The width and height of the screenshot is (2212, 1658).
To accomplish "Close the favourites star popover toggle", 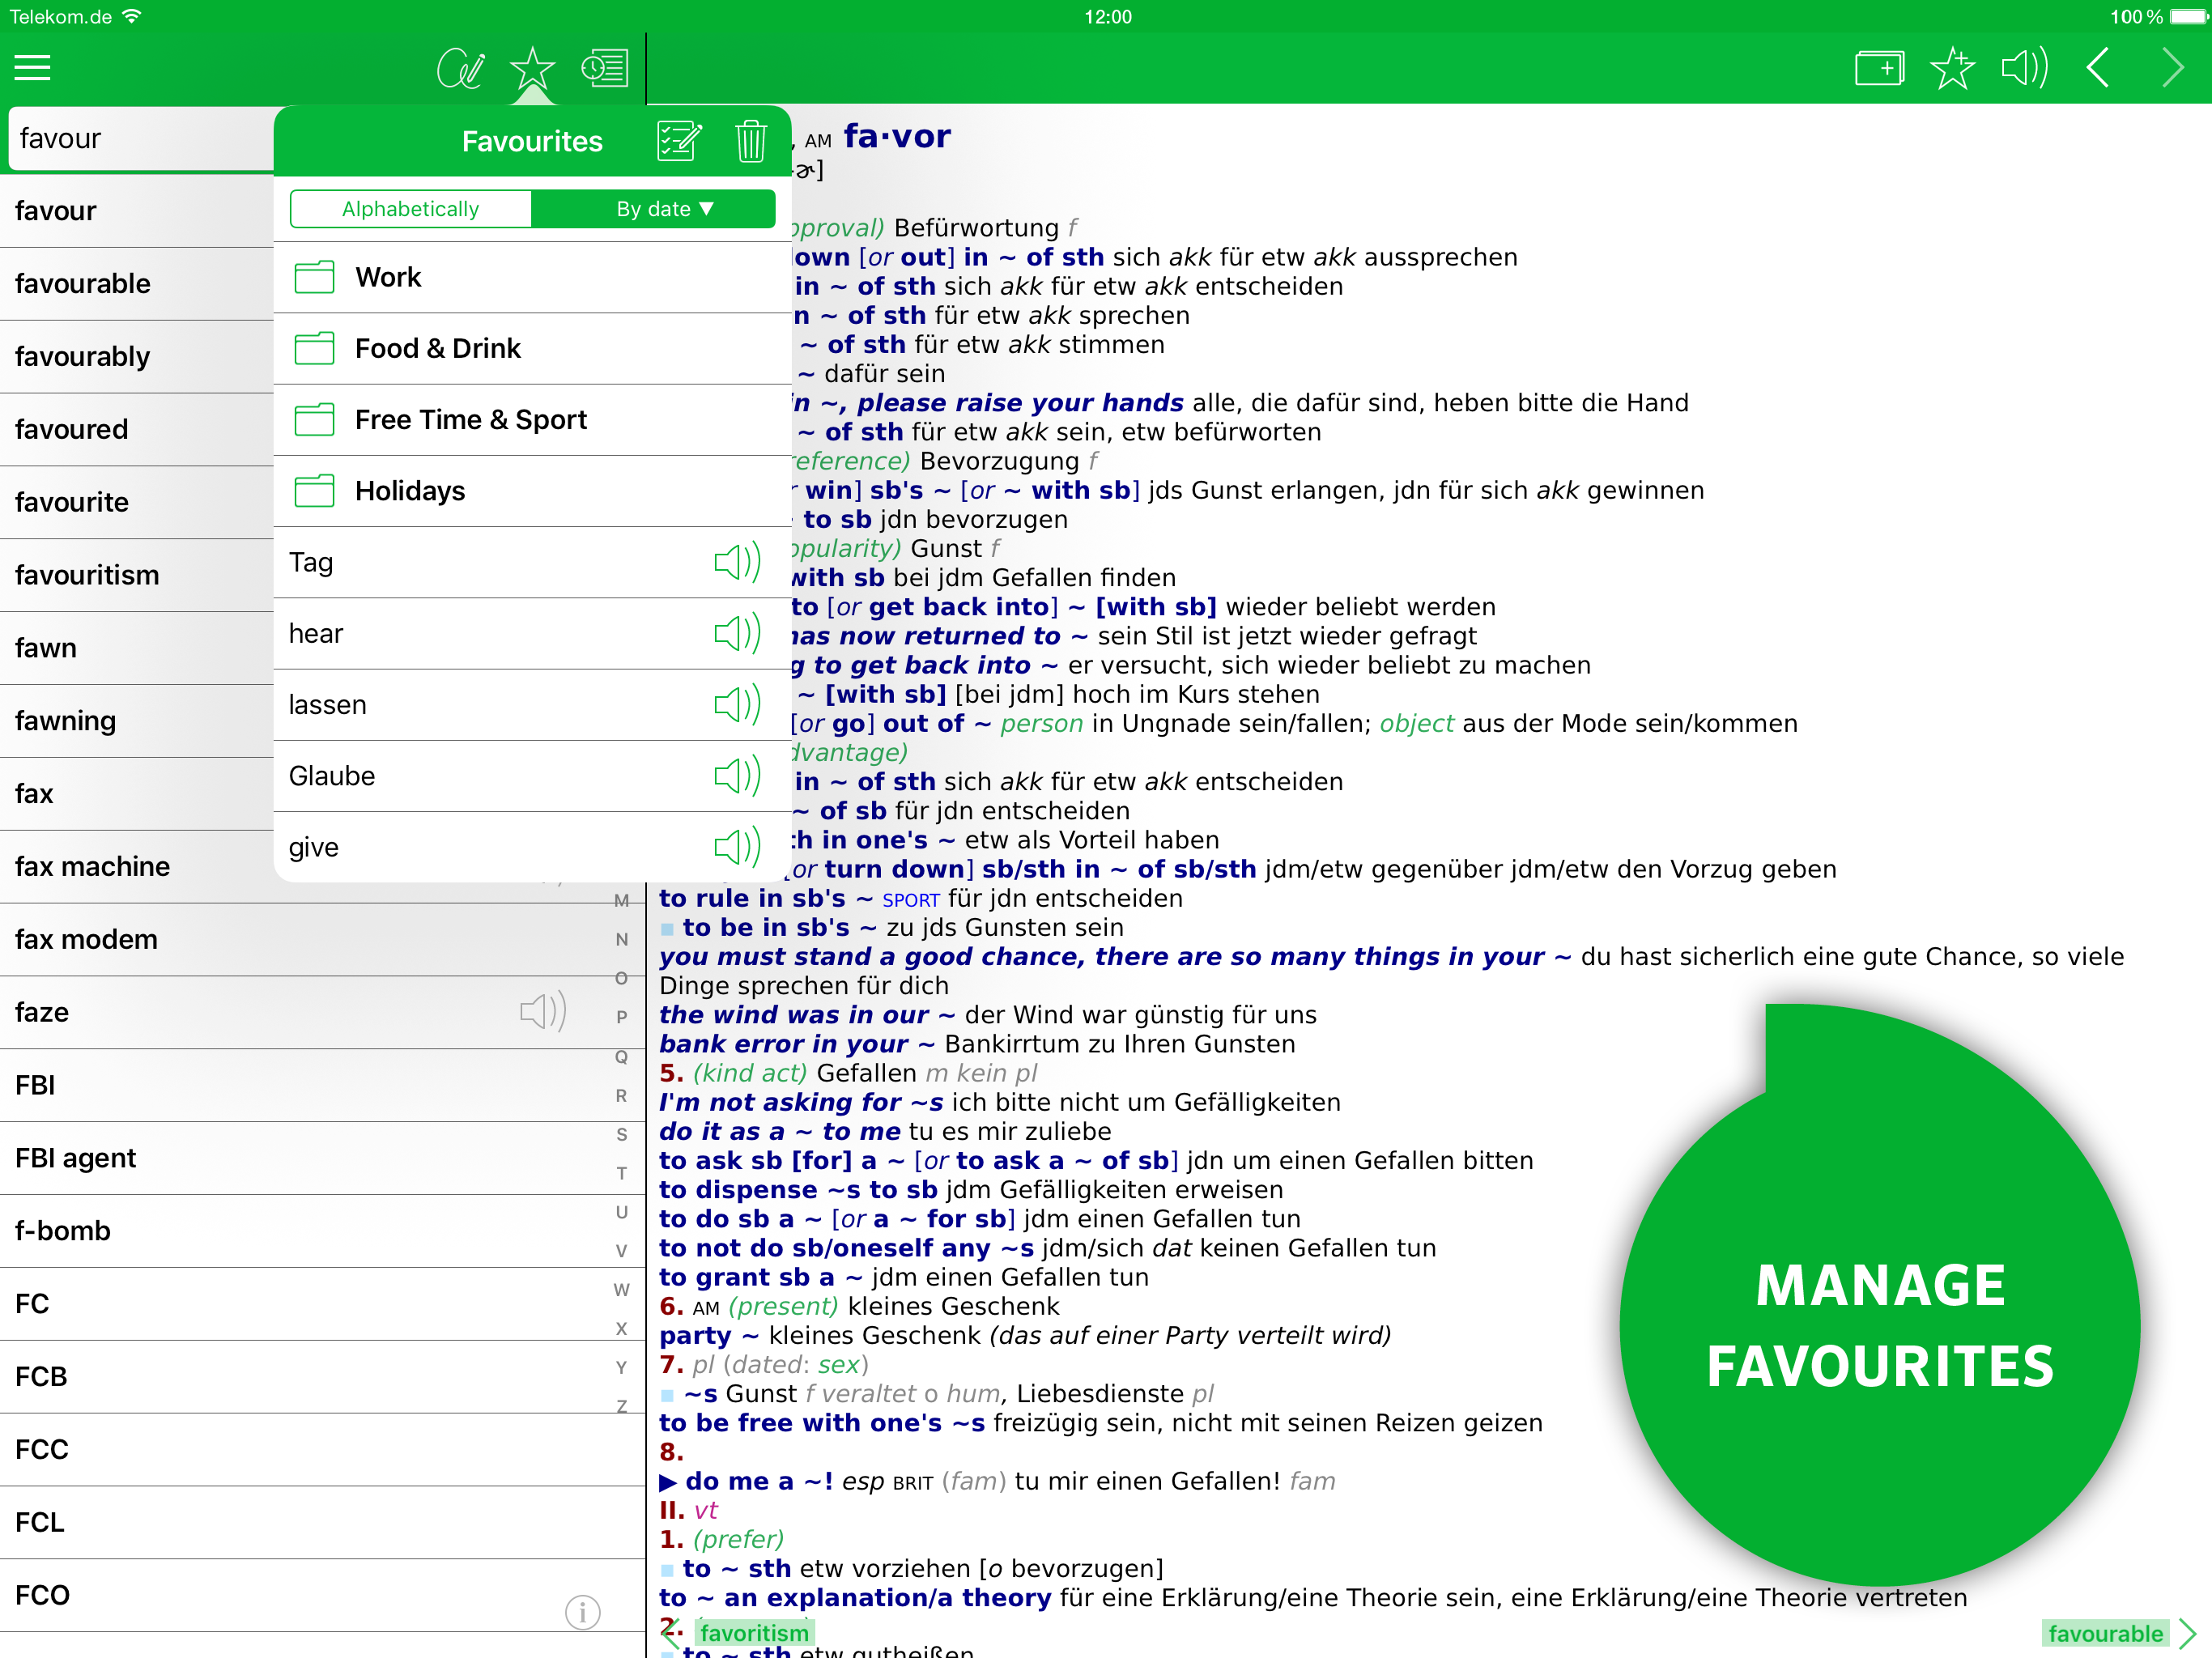I will 532,68.
